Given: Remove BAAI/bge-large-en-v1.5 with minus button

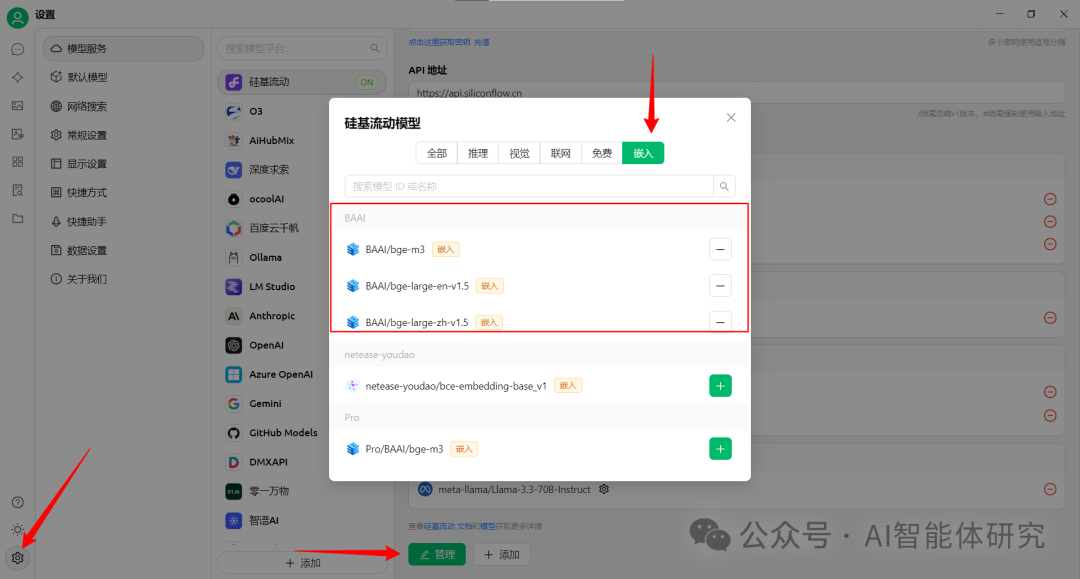Looking at the screenshot, I should pyautogui.click(x=720, y=286).
